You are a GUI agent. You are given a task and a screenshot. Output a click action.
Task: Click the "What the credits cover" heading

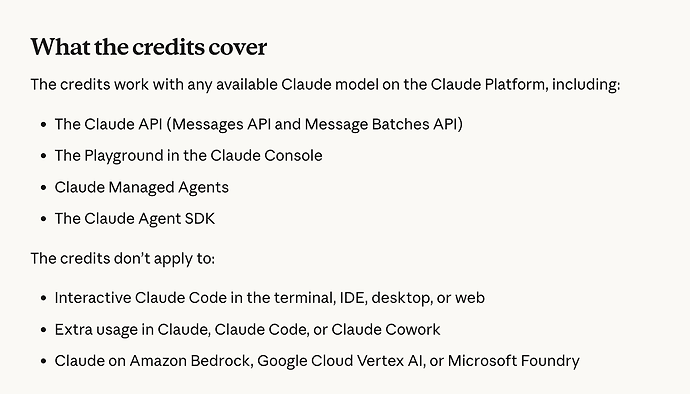point(149,47)
